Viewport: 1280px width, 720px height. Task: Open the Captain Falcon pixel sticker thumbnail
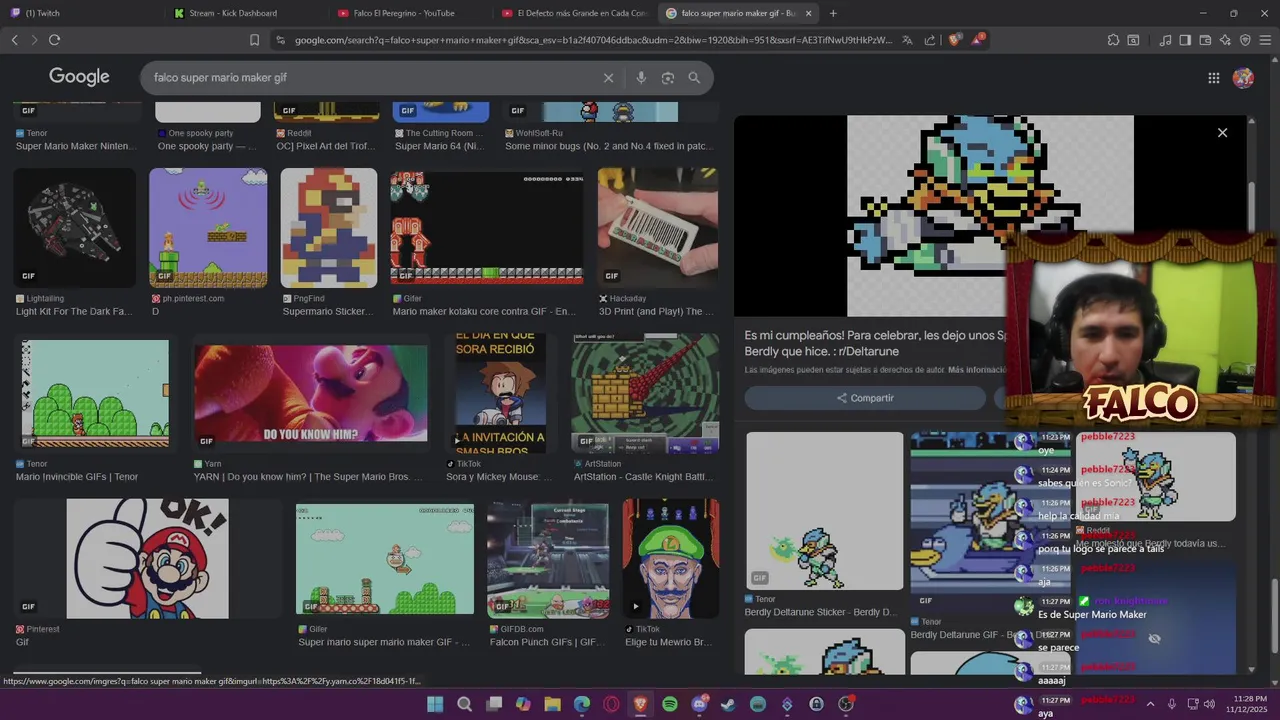pyautogui.click(x=329, y=228)
